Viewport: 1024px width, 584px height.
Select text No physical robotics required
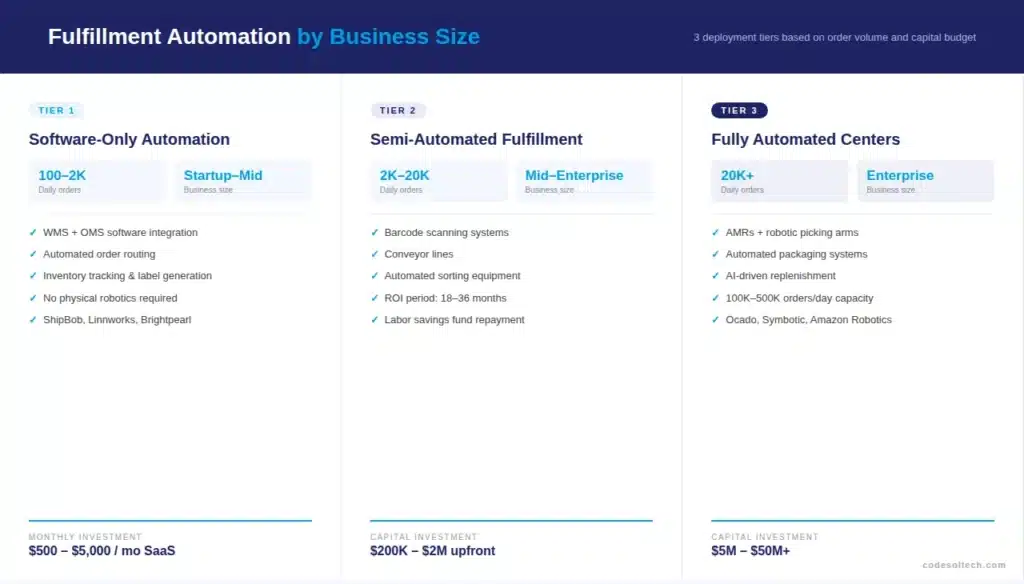(x=110, y=298)
